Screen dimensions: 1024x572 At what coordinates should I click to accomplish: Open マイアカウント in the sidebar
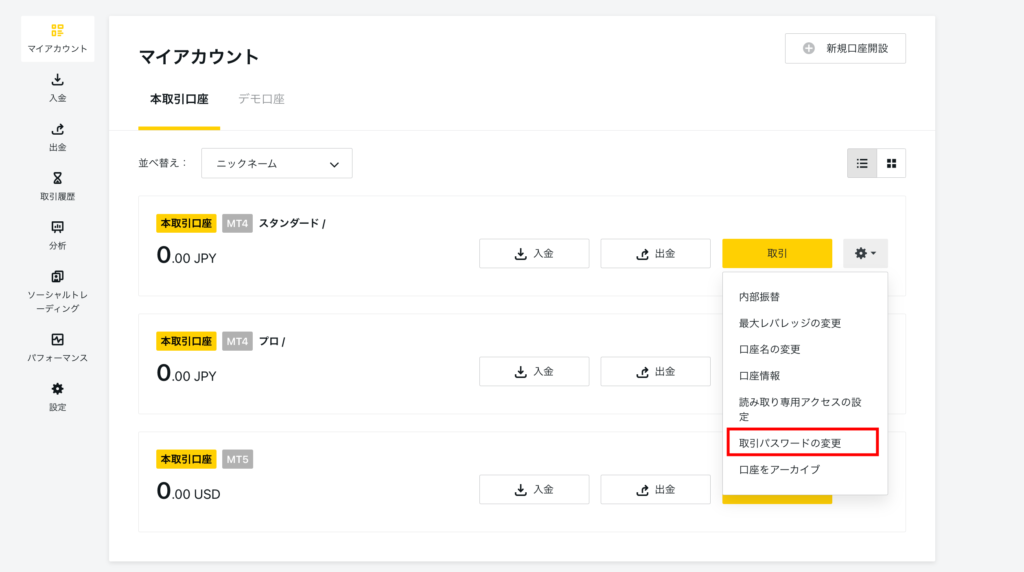pos(57,39)
